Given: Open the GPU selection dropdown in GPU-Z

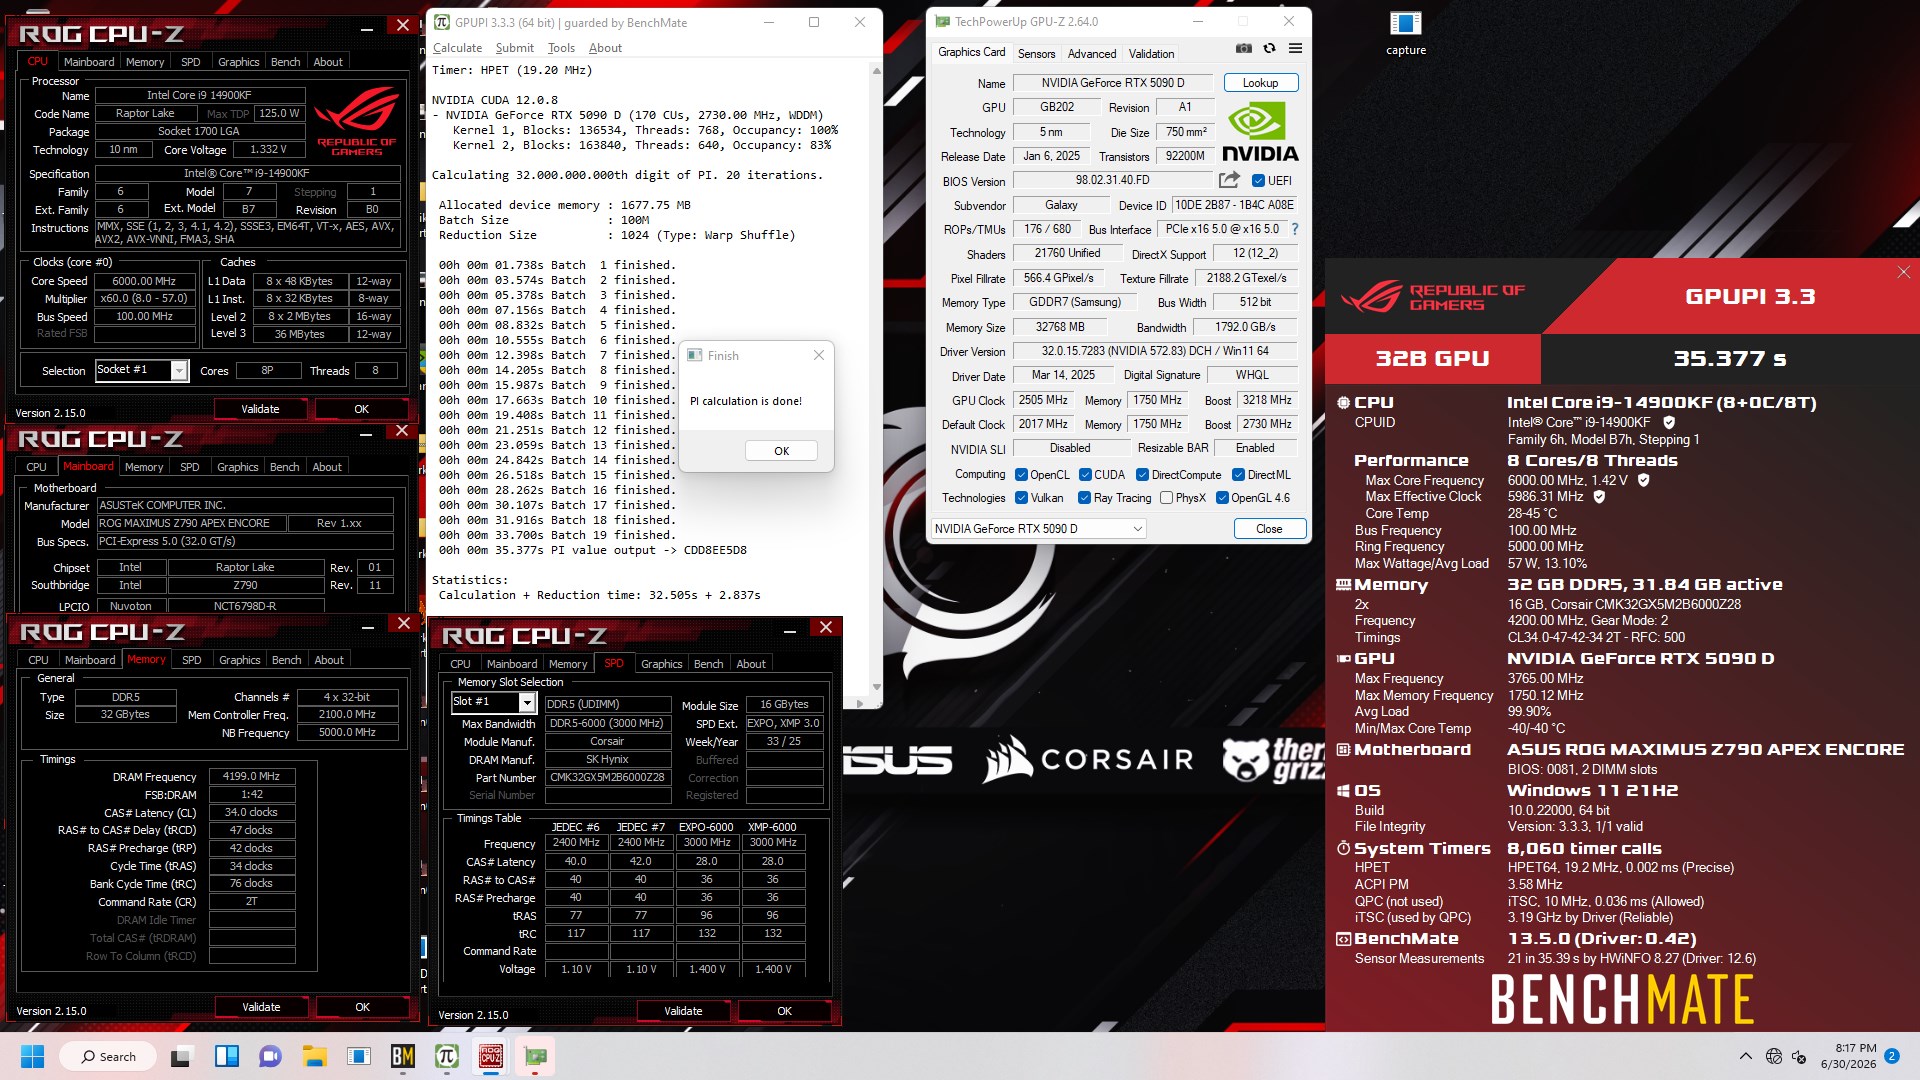Looking at the screenshot, I should (x=1038, y=529).
